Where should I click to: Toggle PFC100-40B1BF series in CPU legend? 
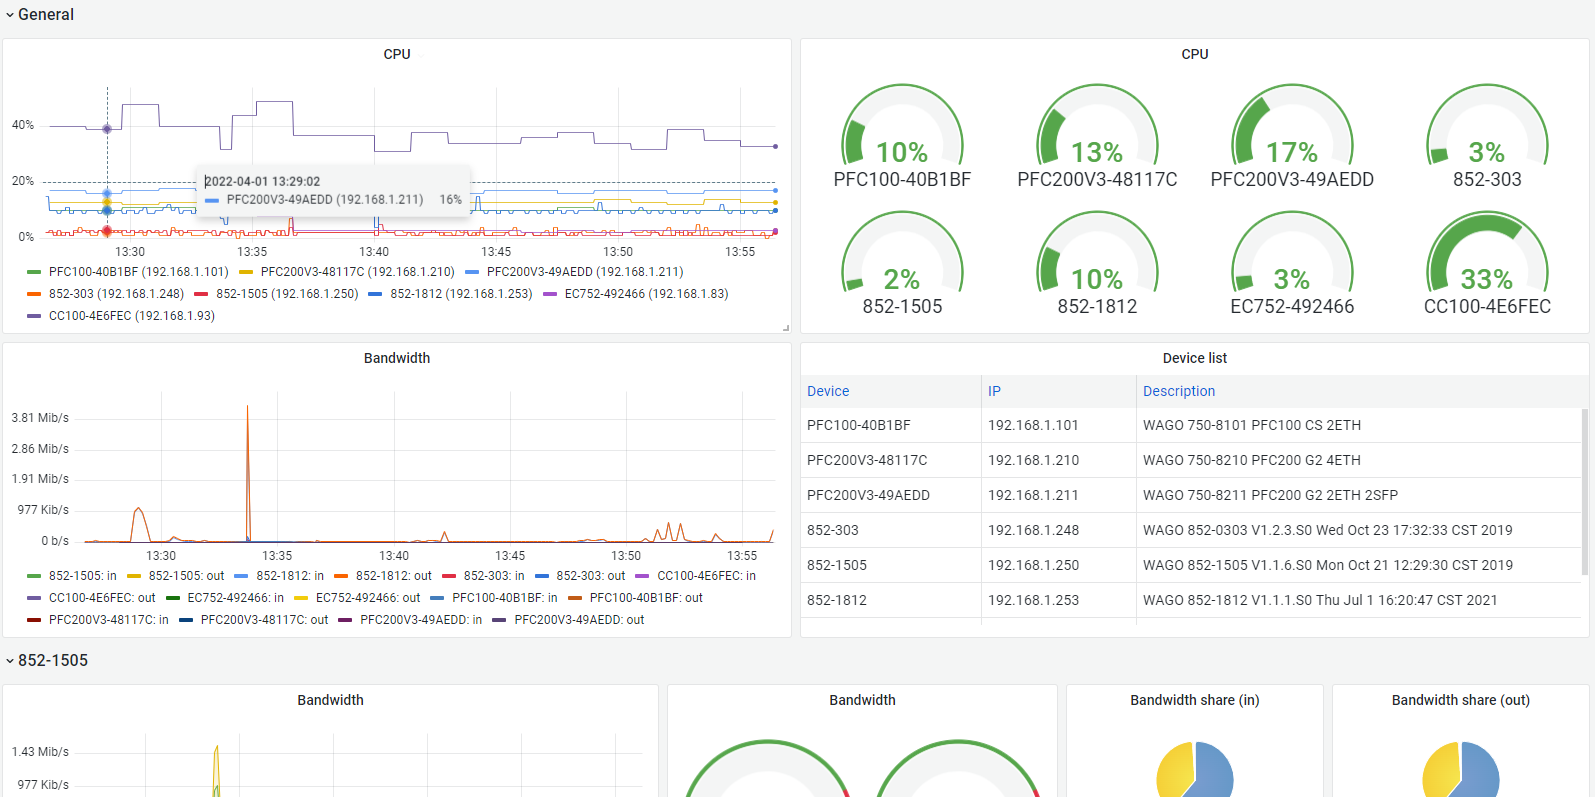click(x=128, y=272)
